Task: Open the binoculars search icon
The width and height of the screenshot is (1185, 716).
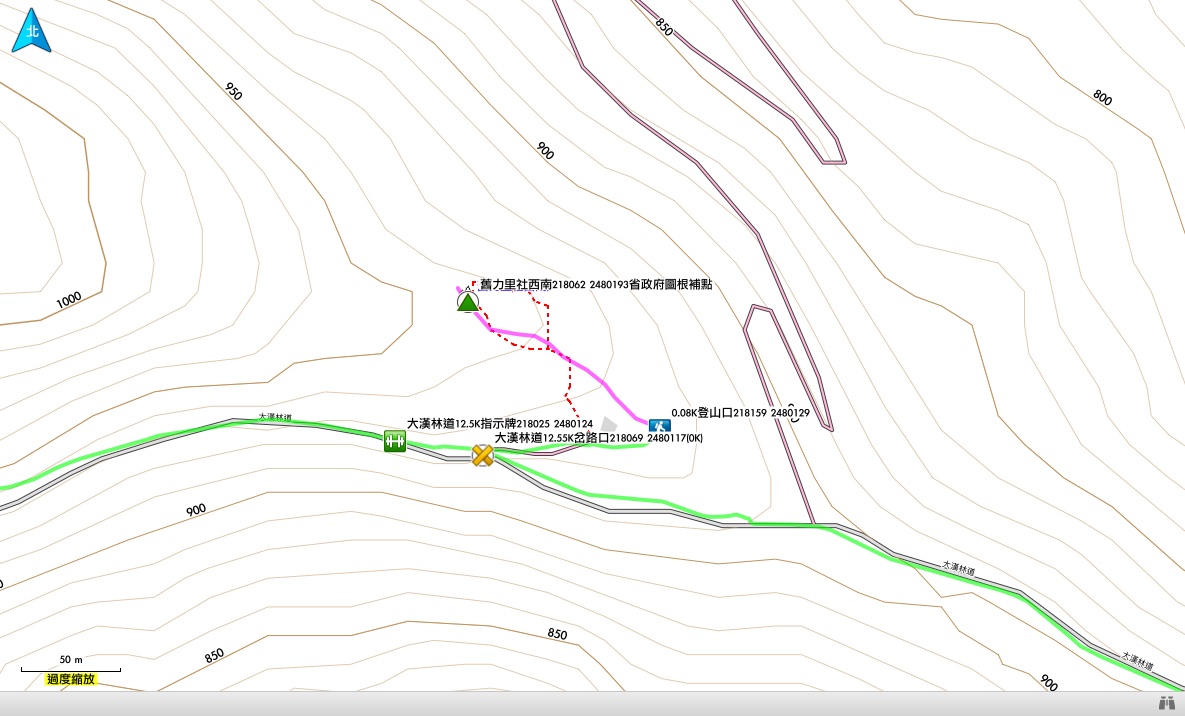Action: [1166, 704]
